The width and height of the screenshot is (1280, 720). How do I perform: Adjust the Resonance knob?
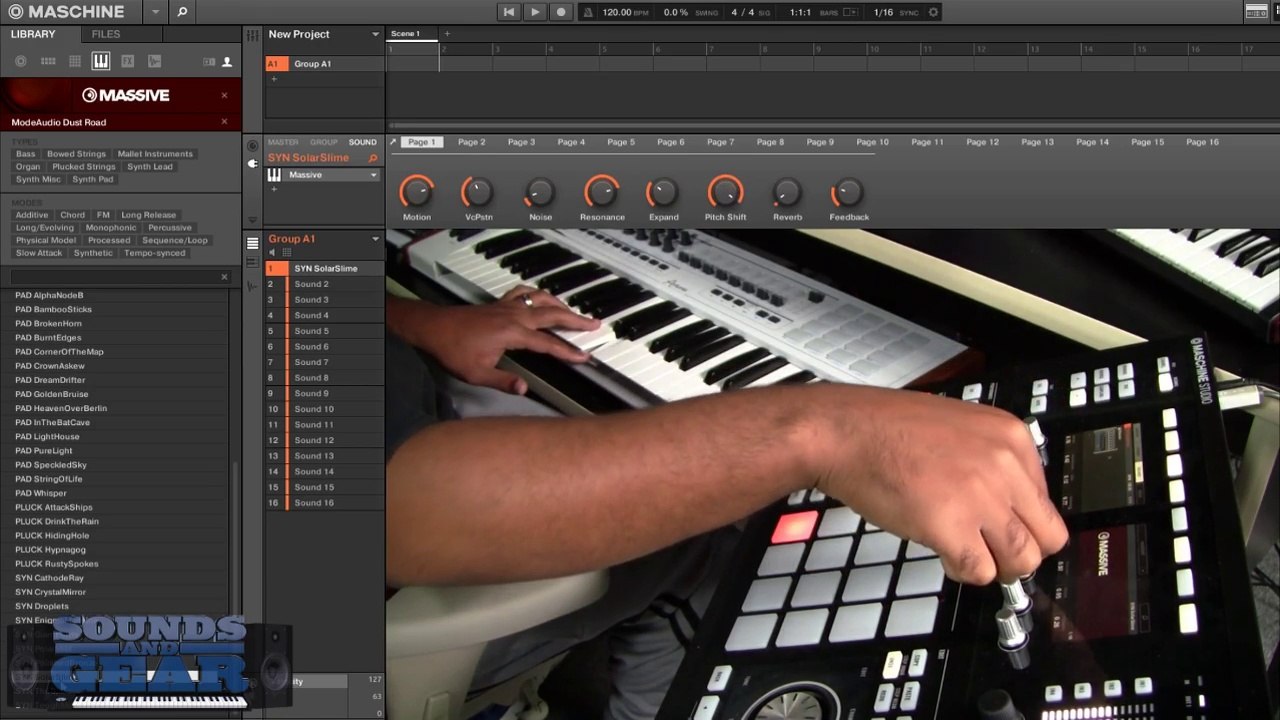coord(601,192)
